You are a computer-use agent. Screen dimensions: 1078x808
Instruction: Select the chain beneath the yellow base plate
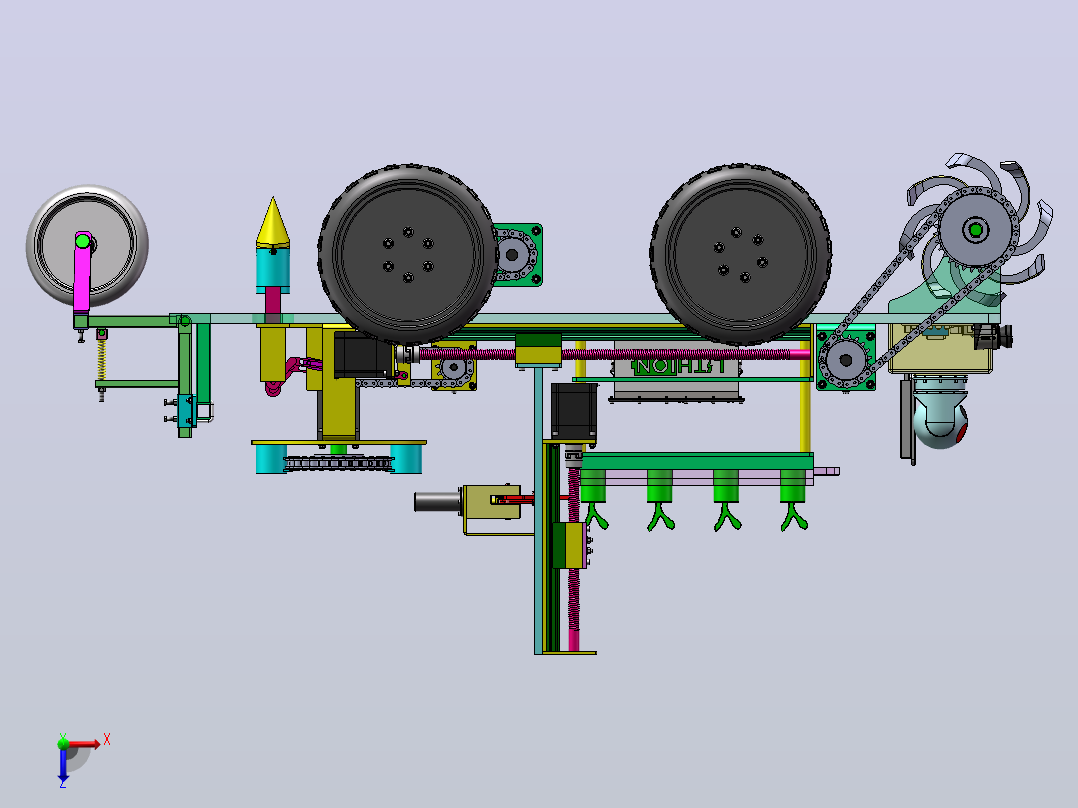tap(338, 463)
